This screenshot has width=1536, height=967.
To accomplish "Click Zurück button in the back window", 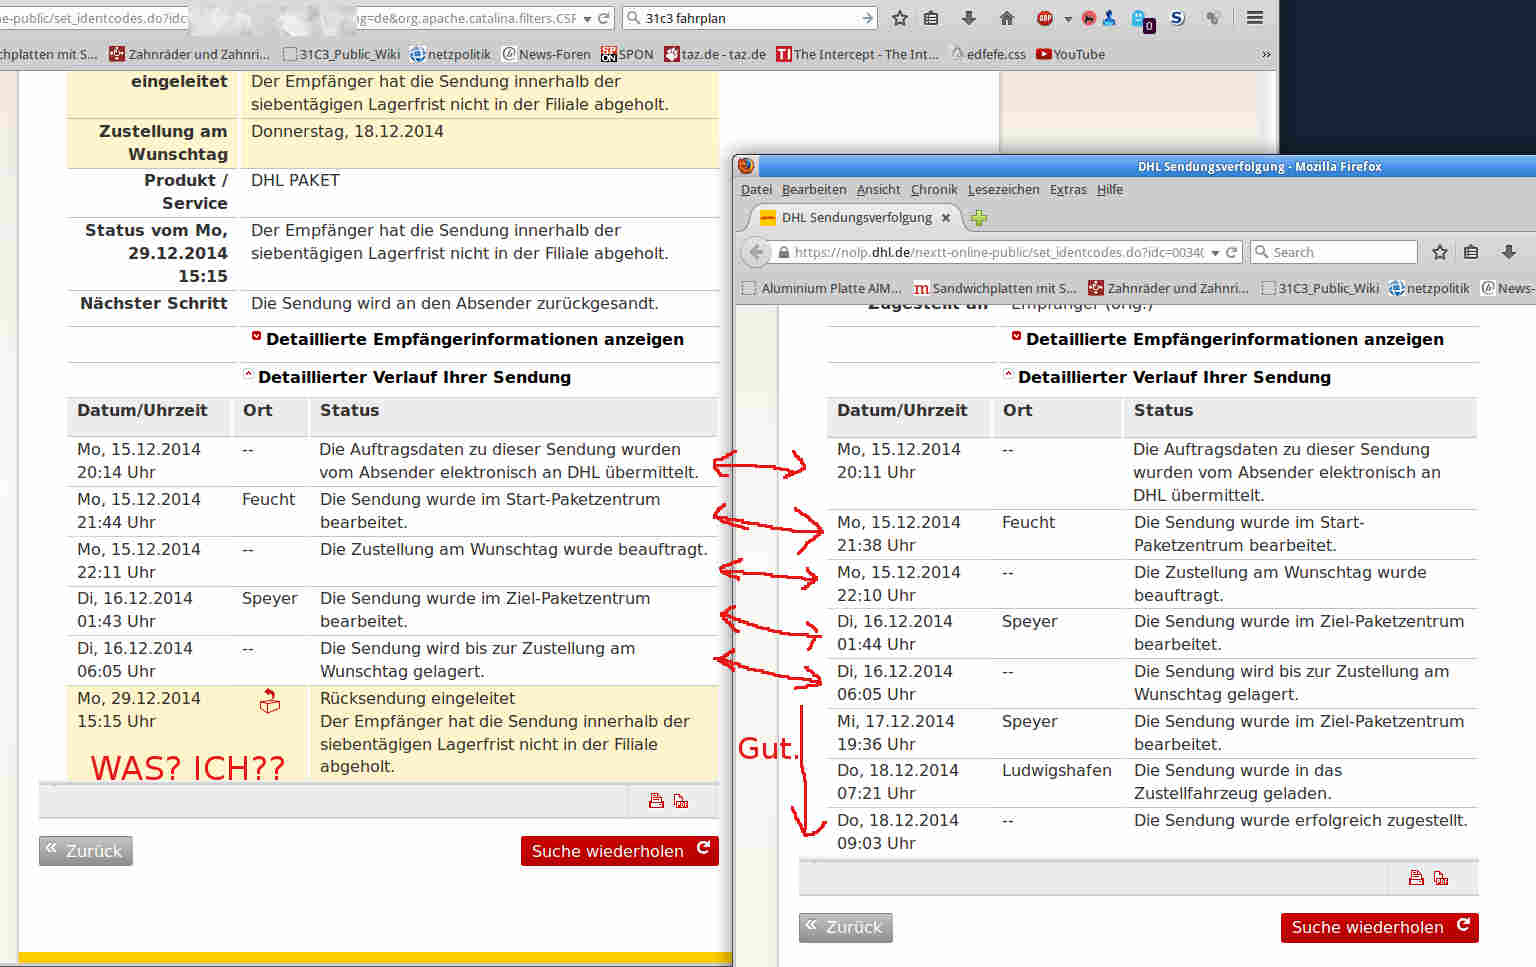I will (86, 851).
